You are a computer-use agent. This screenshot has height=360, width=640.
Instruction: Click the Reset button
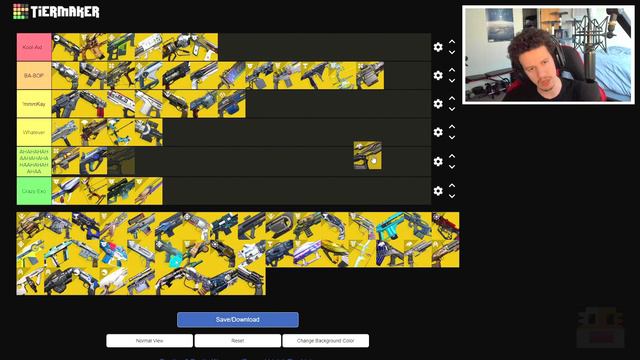pyautogui.click(x=238, y=340)
